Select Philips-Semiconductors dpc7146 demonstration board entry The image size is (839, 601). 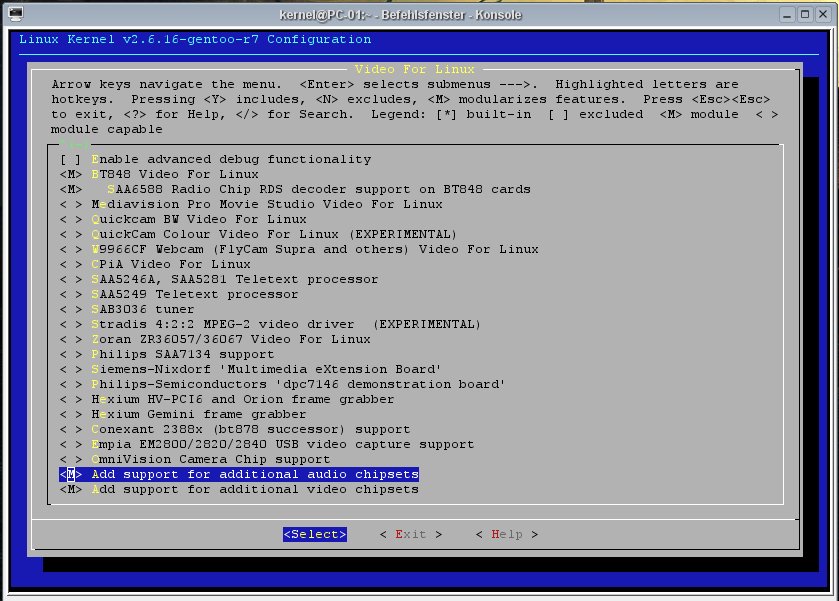pos(283,384)
